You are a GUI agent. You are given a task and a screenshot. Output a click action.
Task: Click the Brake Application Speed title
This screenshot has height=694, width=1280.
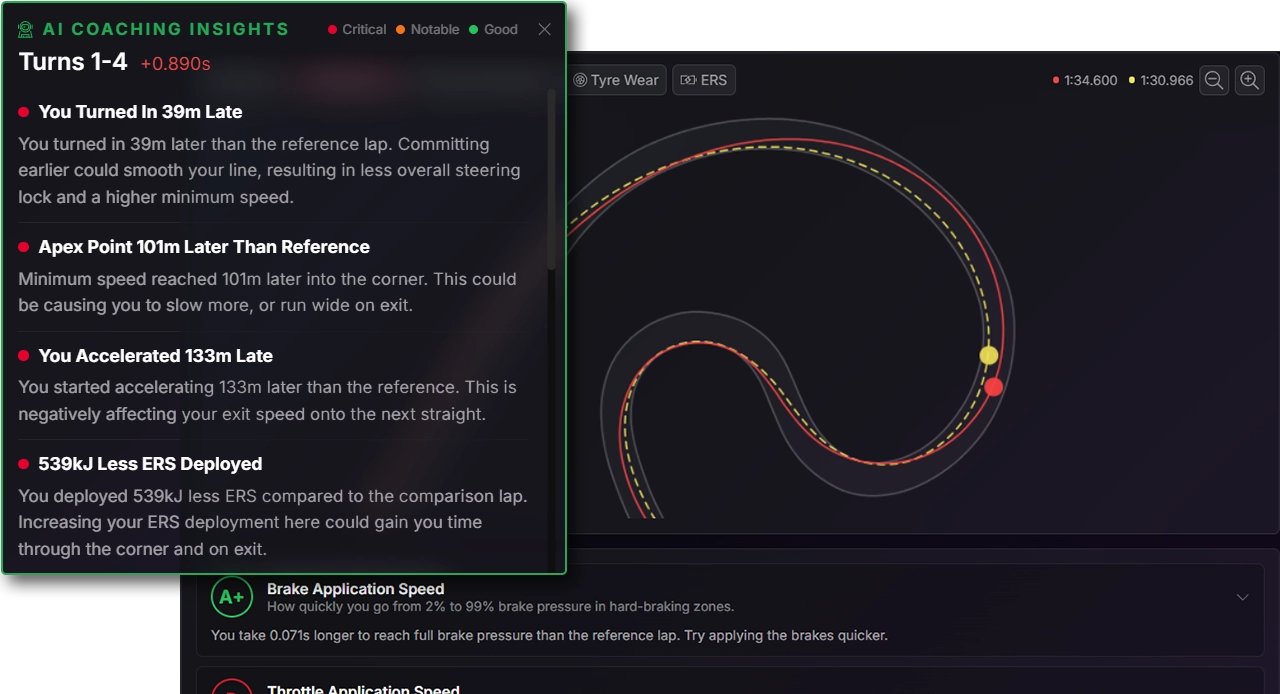click(x=355, y=589)
